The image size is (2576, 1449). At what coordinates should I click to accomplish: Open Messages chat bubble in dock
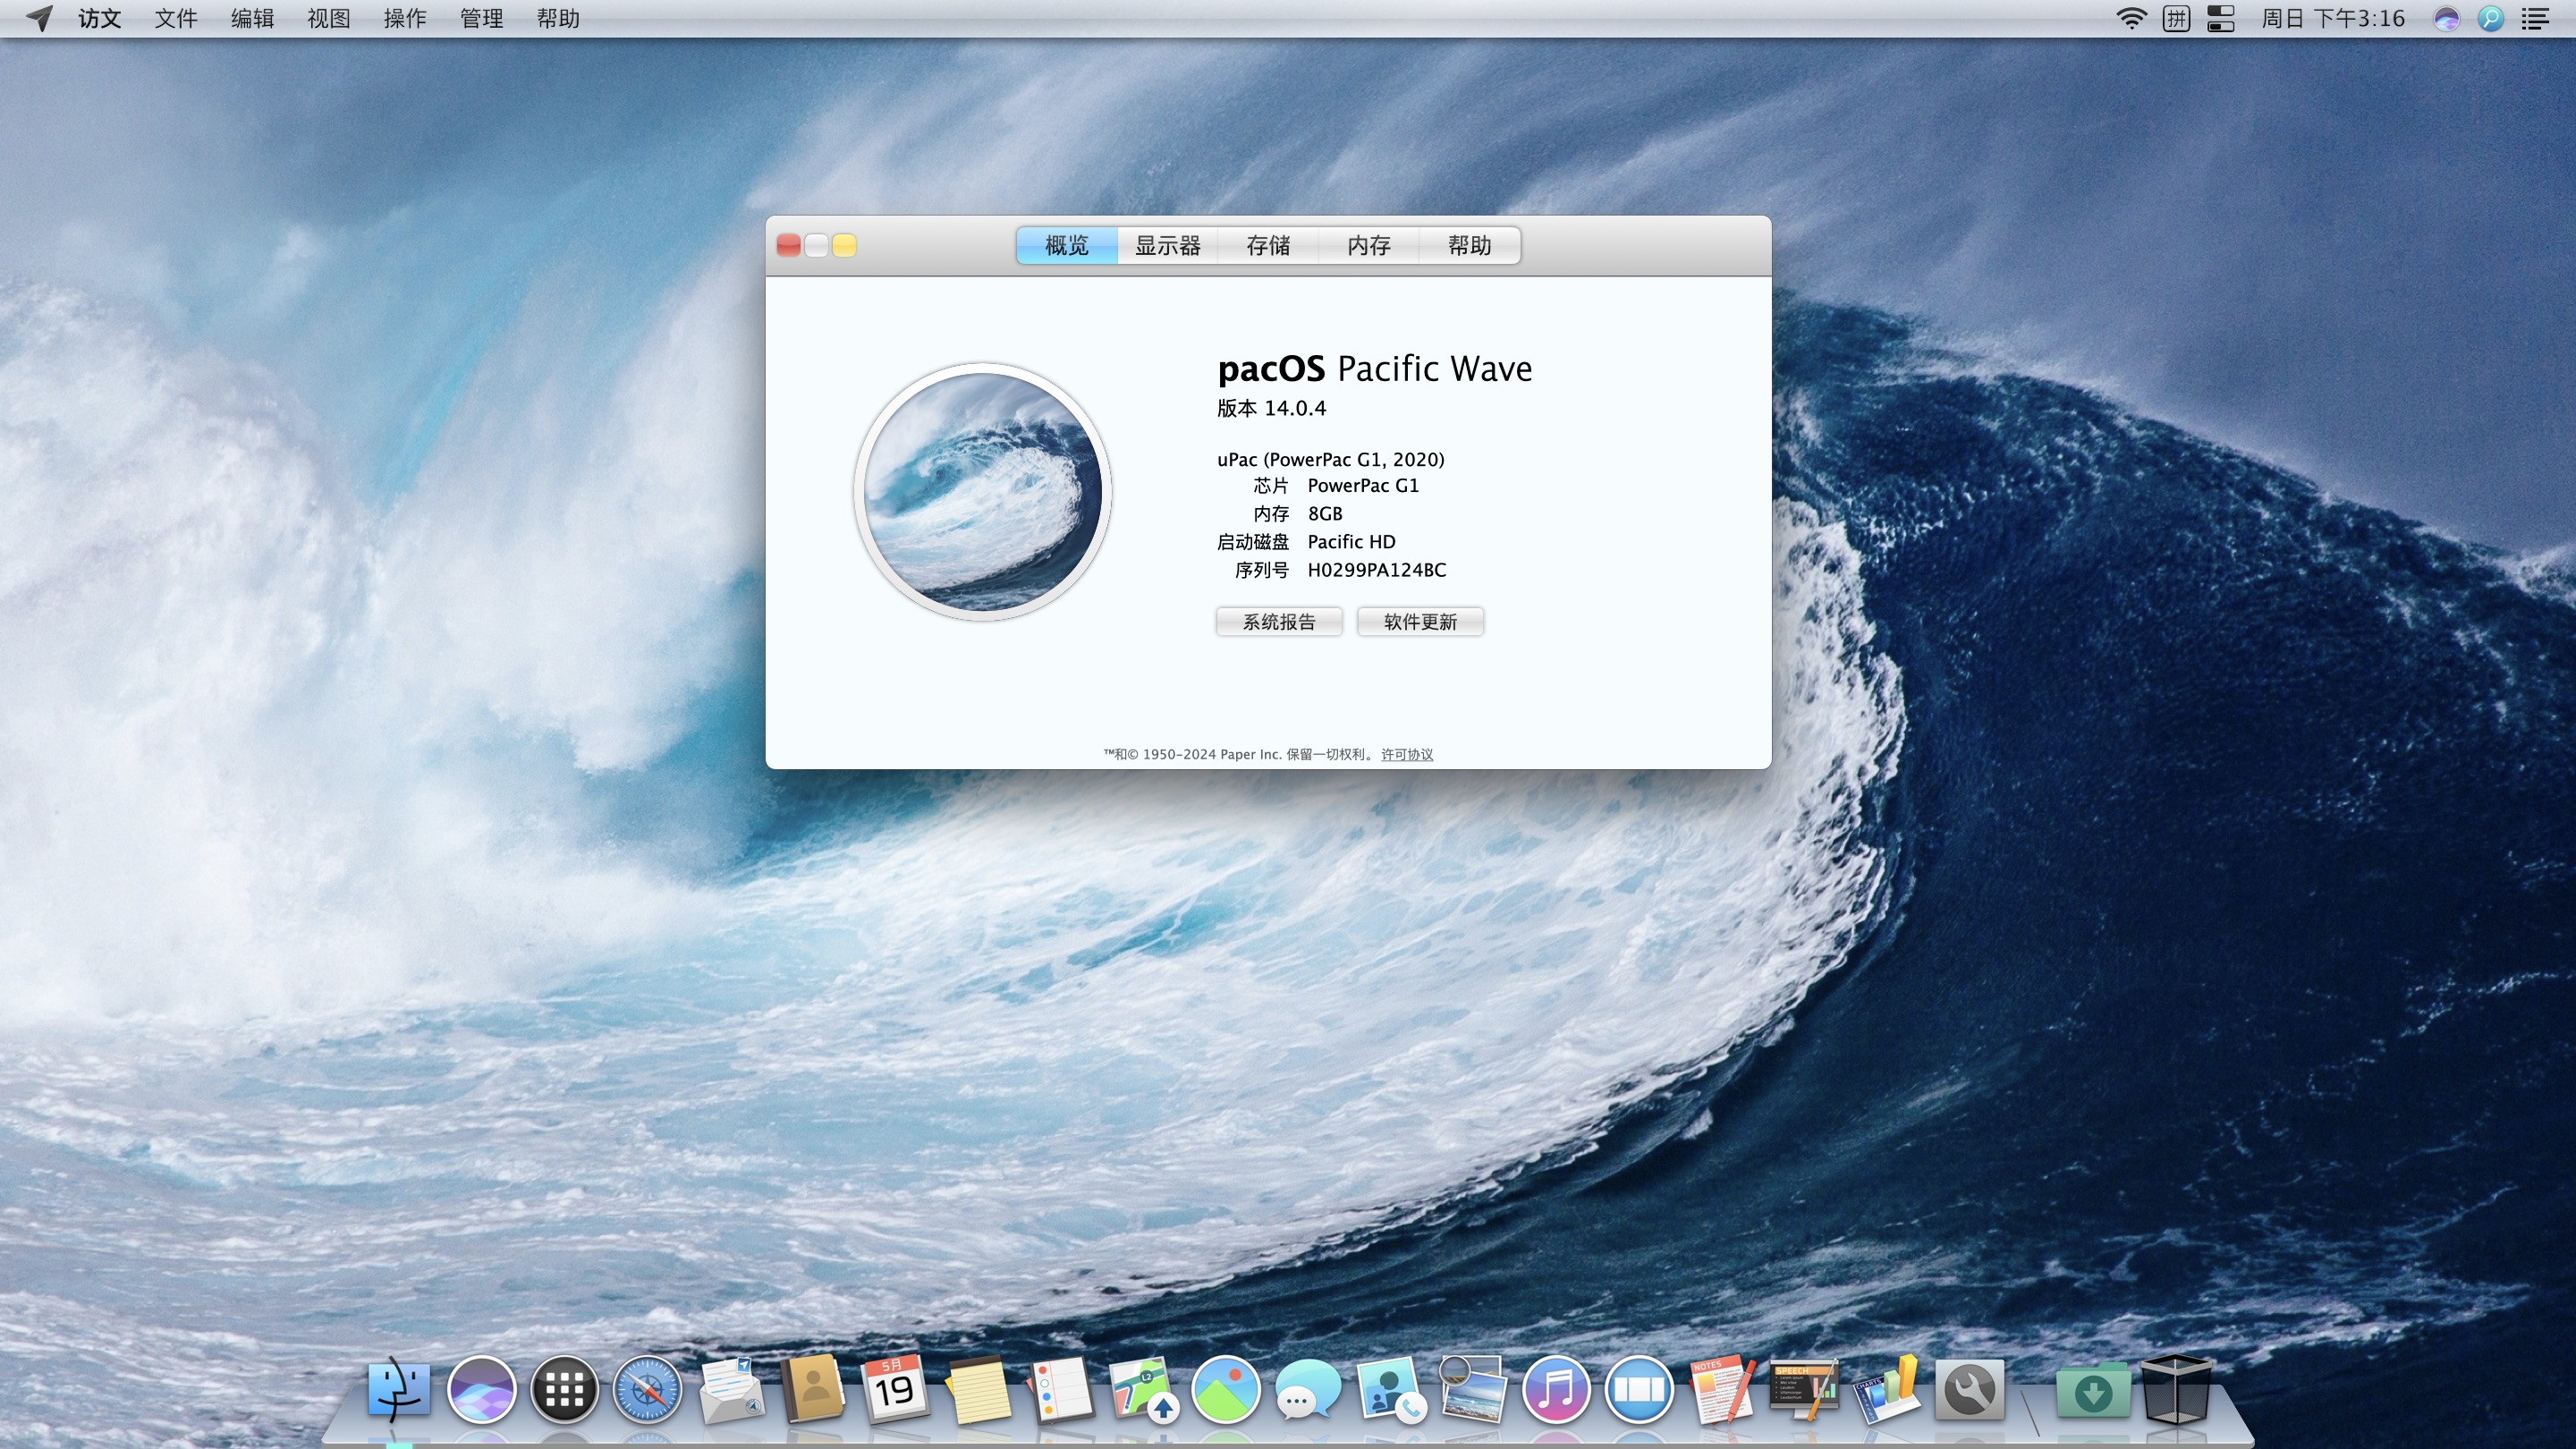tap(1308, 1389)
